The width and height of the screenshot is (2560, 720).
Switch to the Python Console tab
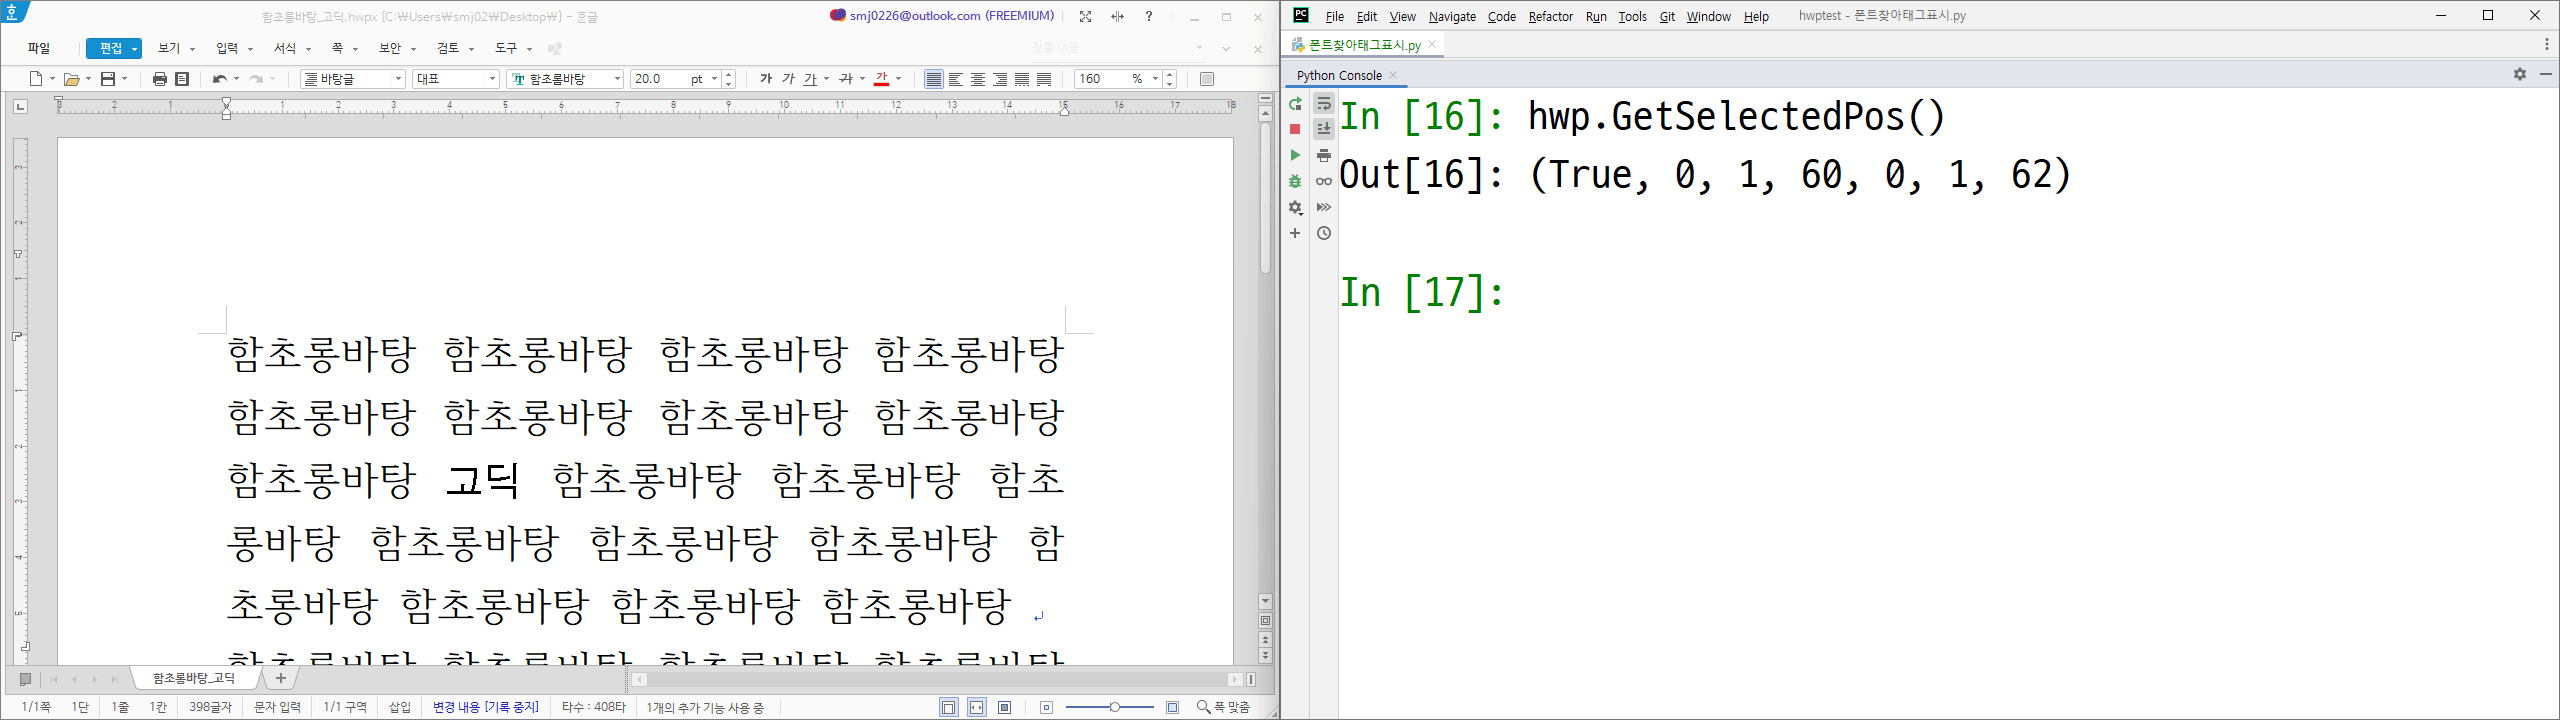(1339, 75)
